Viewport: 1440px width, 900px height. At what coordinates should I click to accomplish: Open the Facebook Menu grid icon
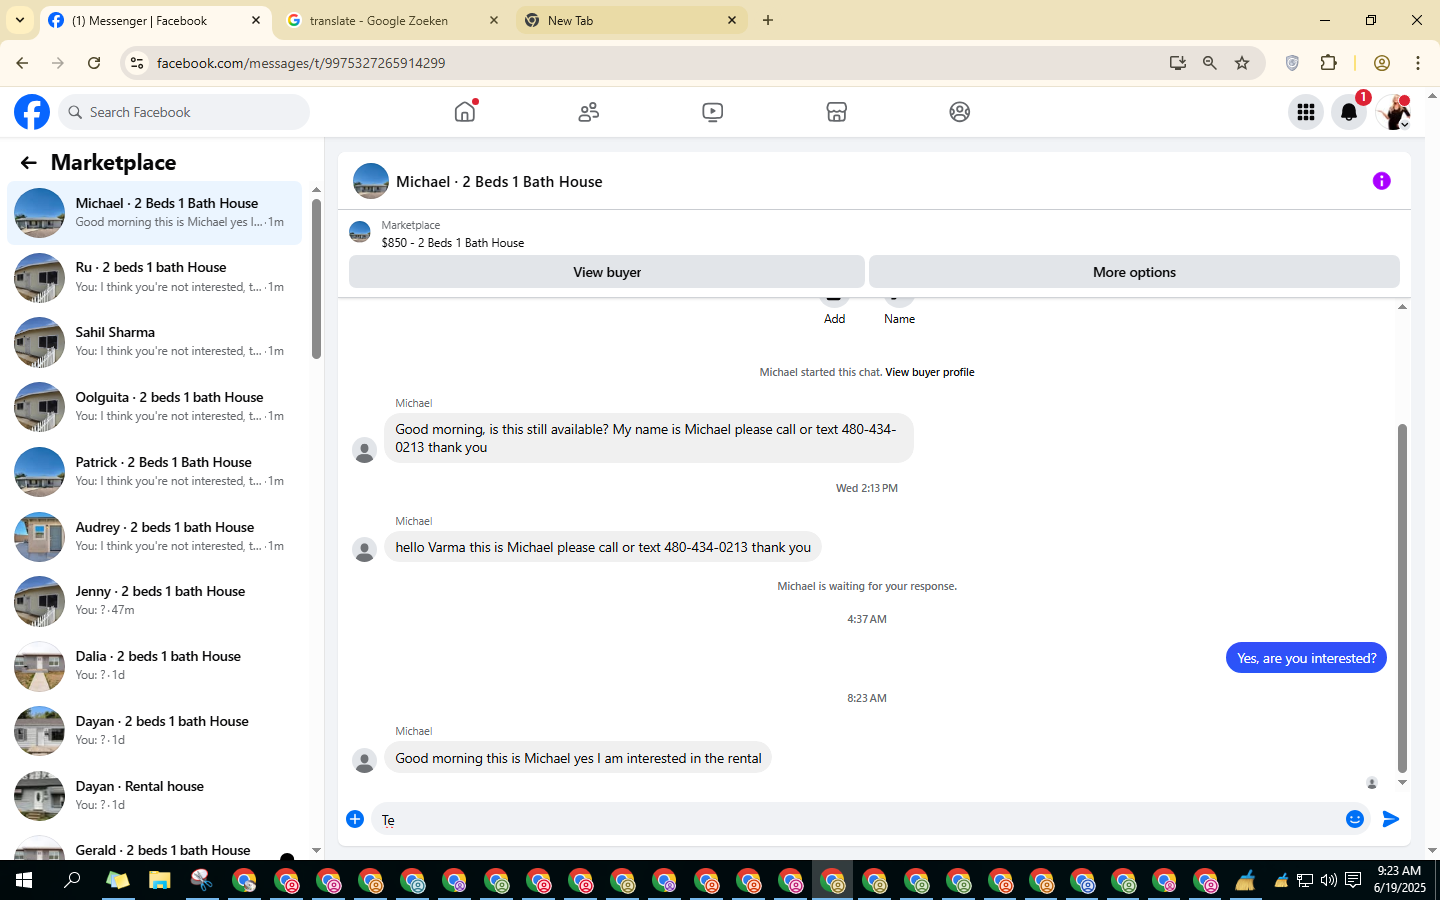tap(1306, 112)
